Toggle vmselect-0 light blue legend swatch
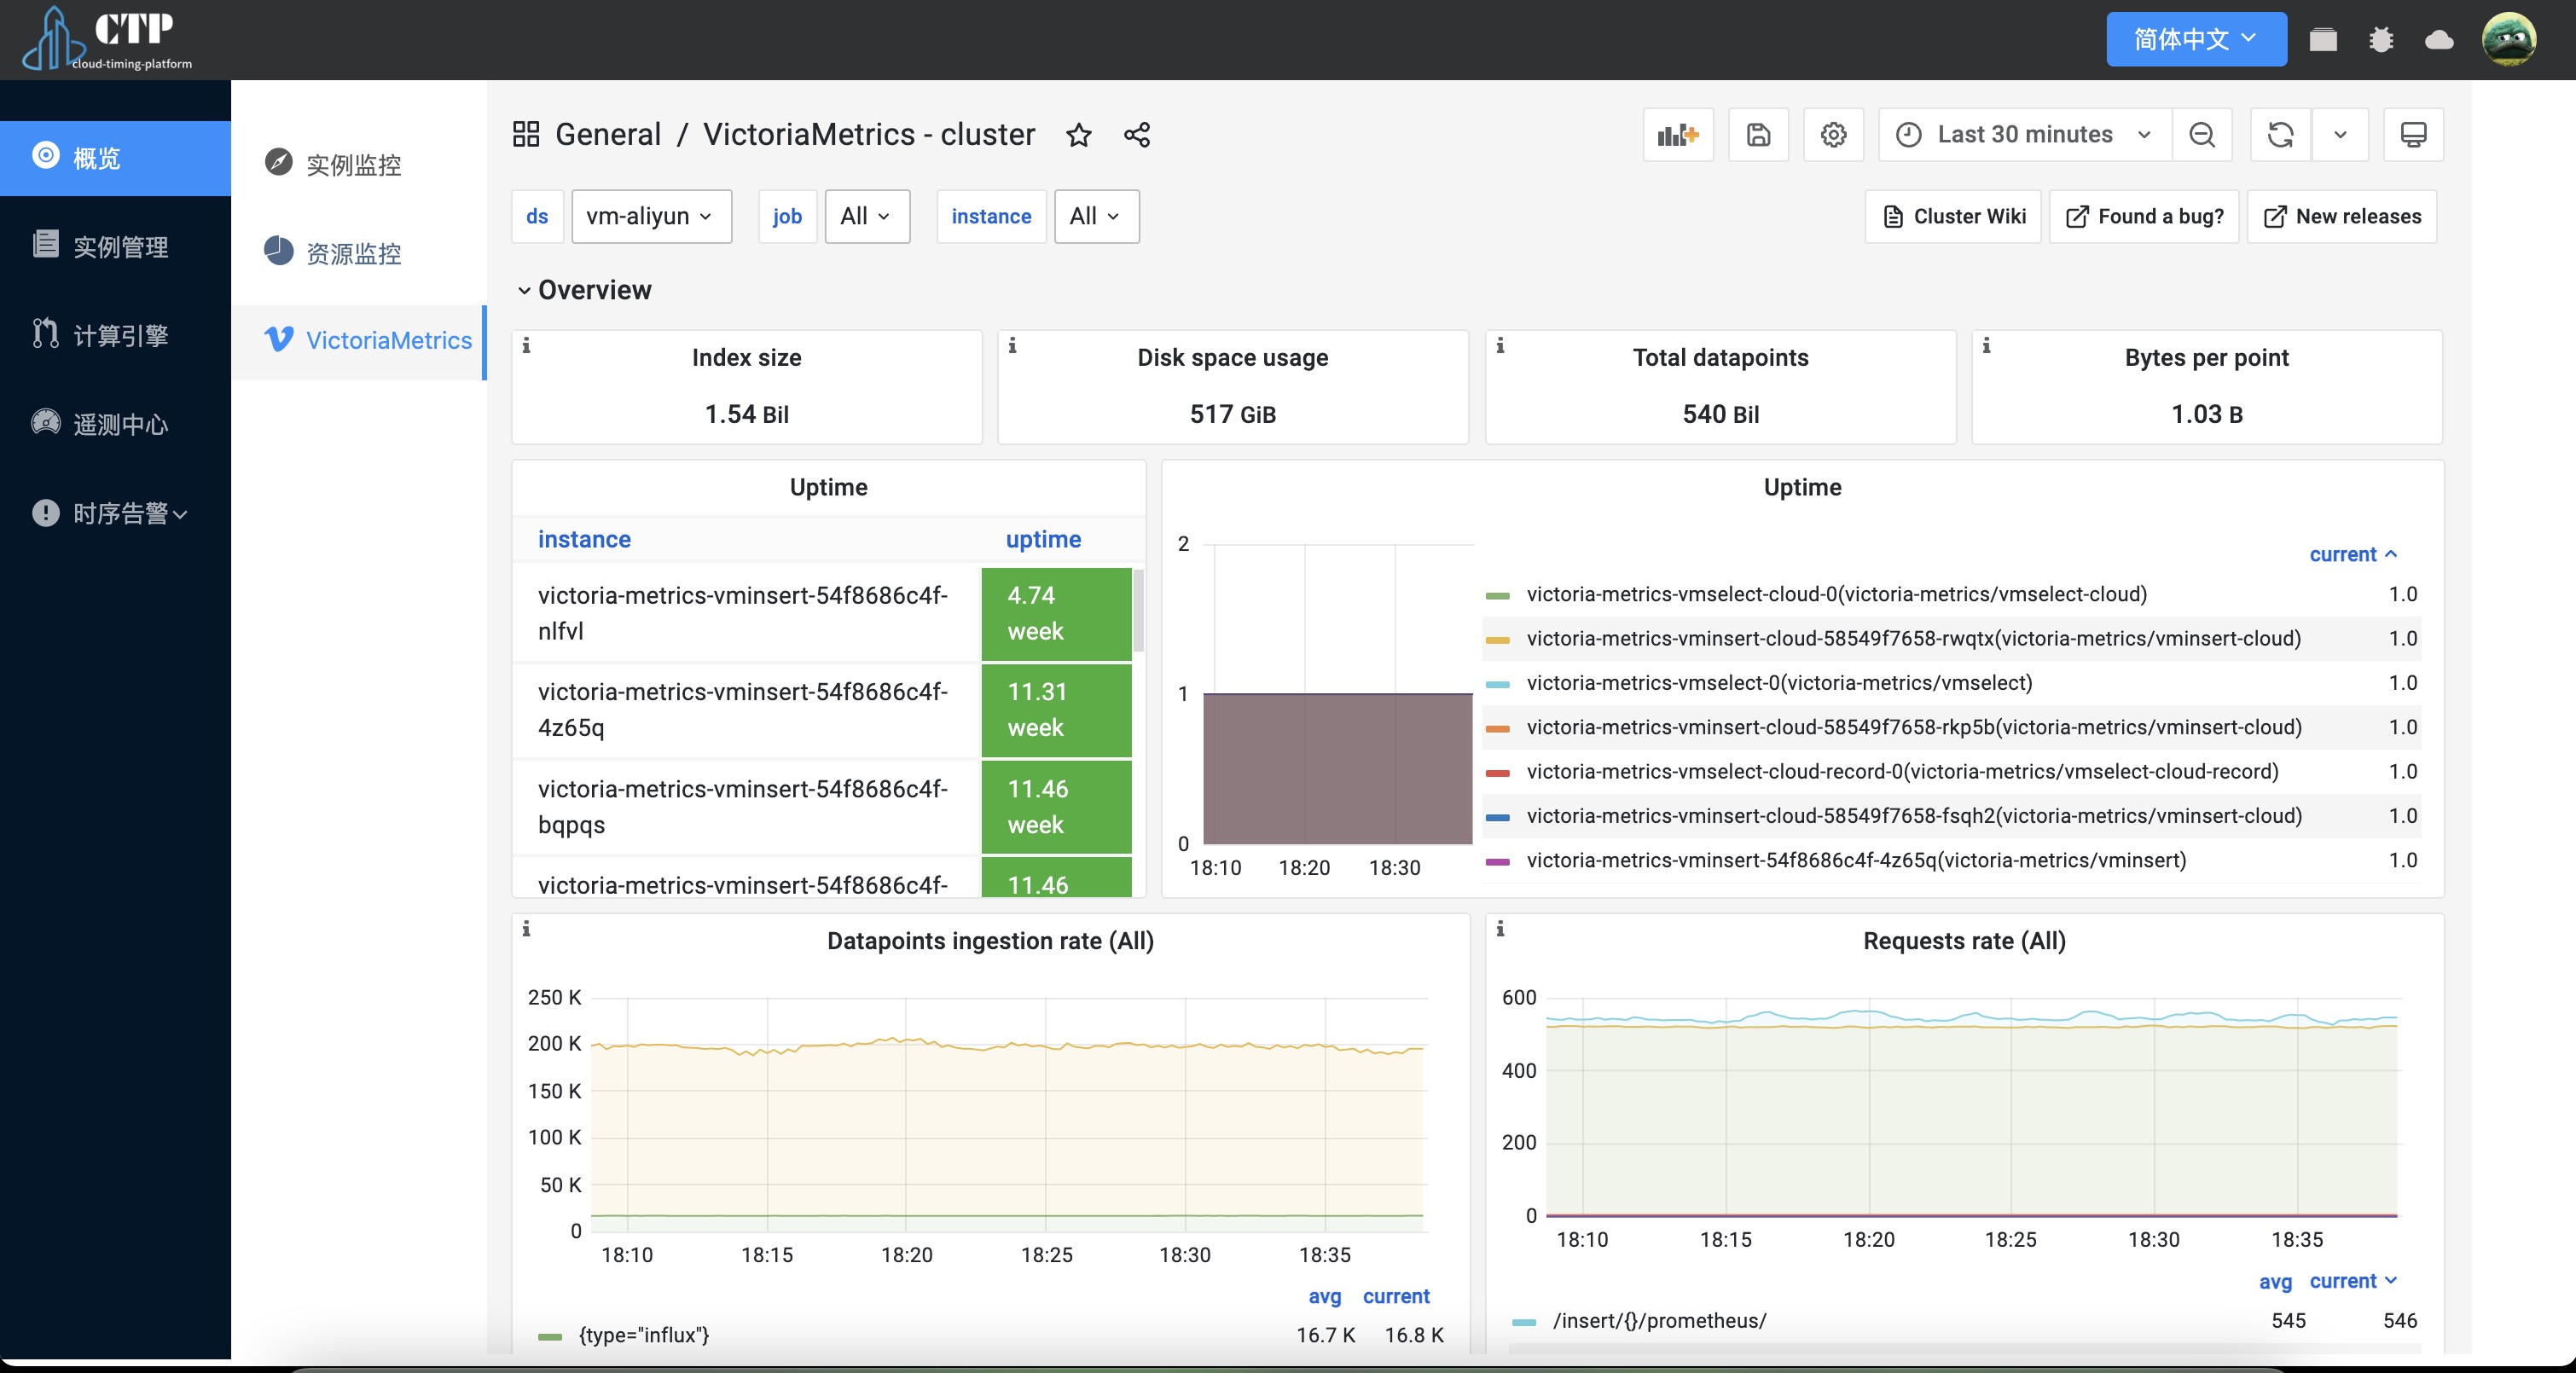This screenshot has height=1373, width=2576. tap(1497, 684)
